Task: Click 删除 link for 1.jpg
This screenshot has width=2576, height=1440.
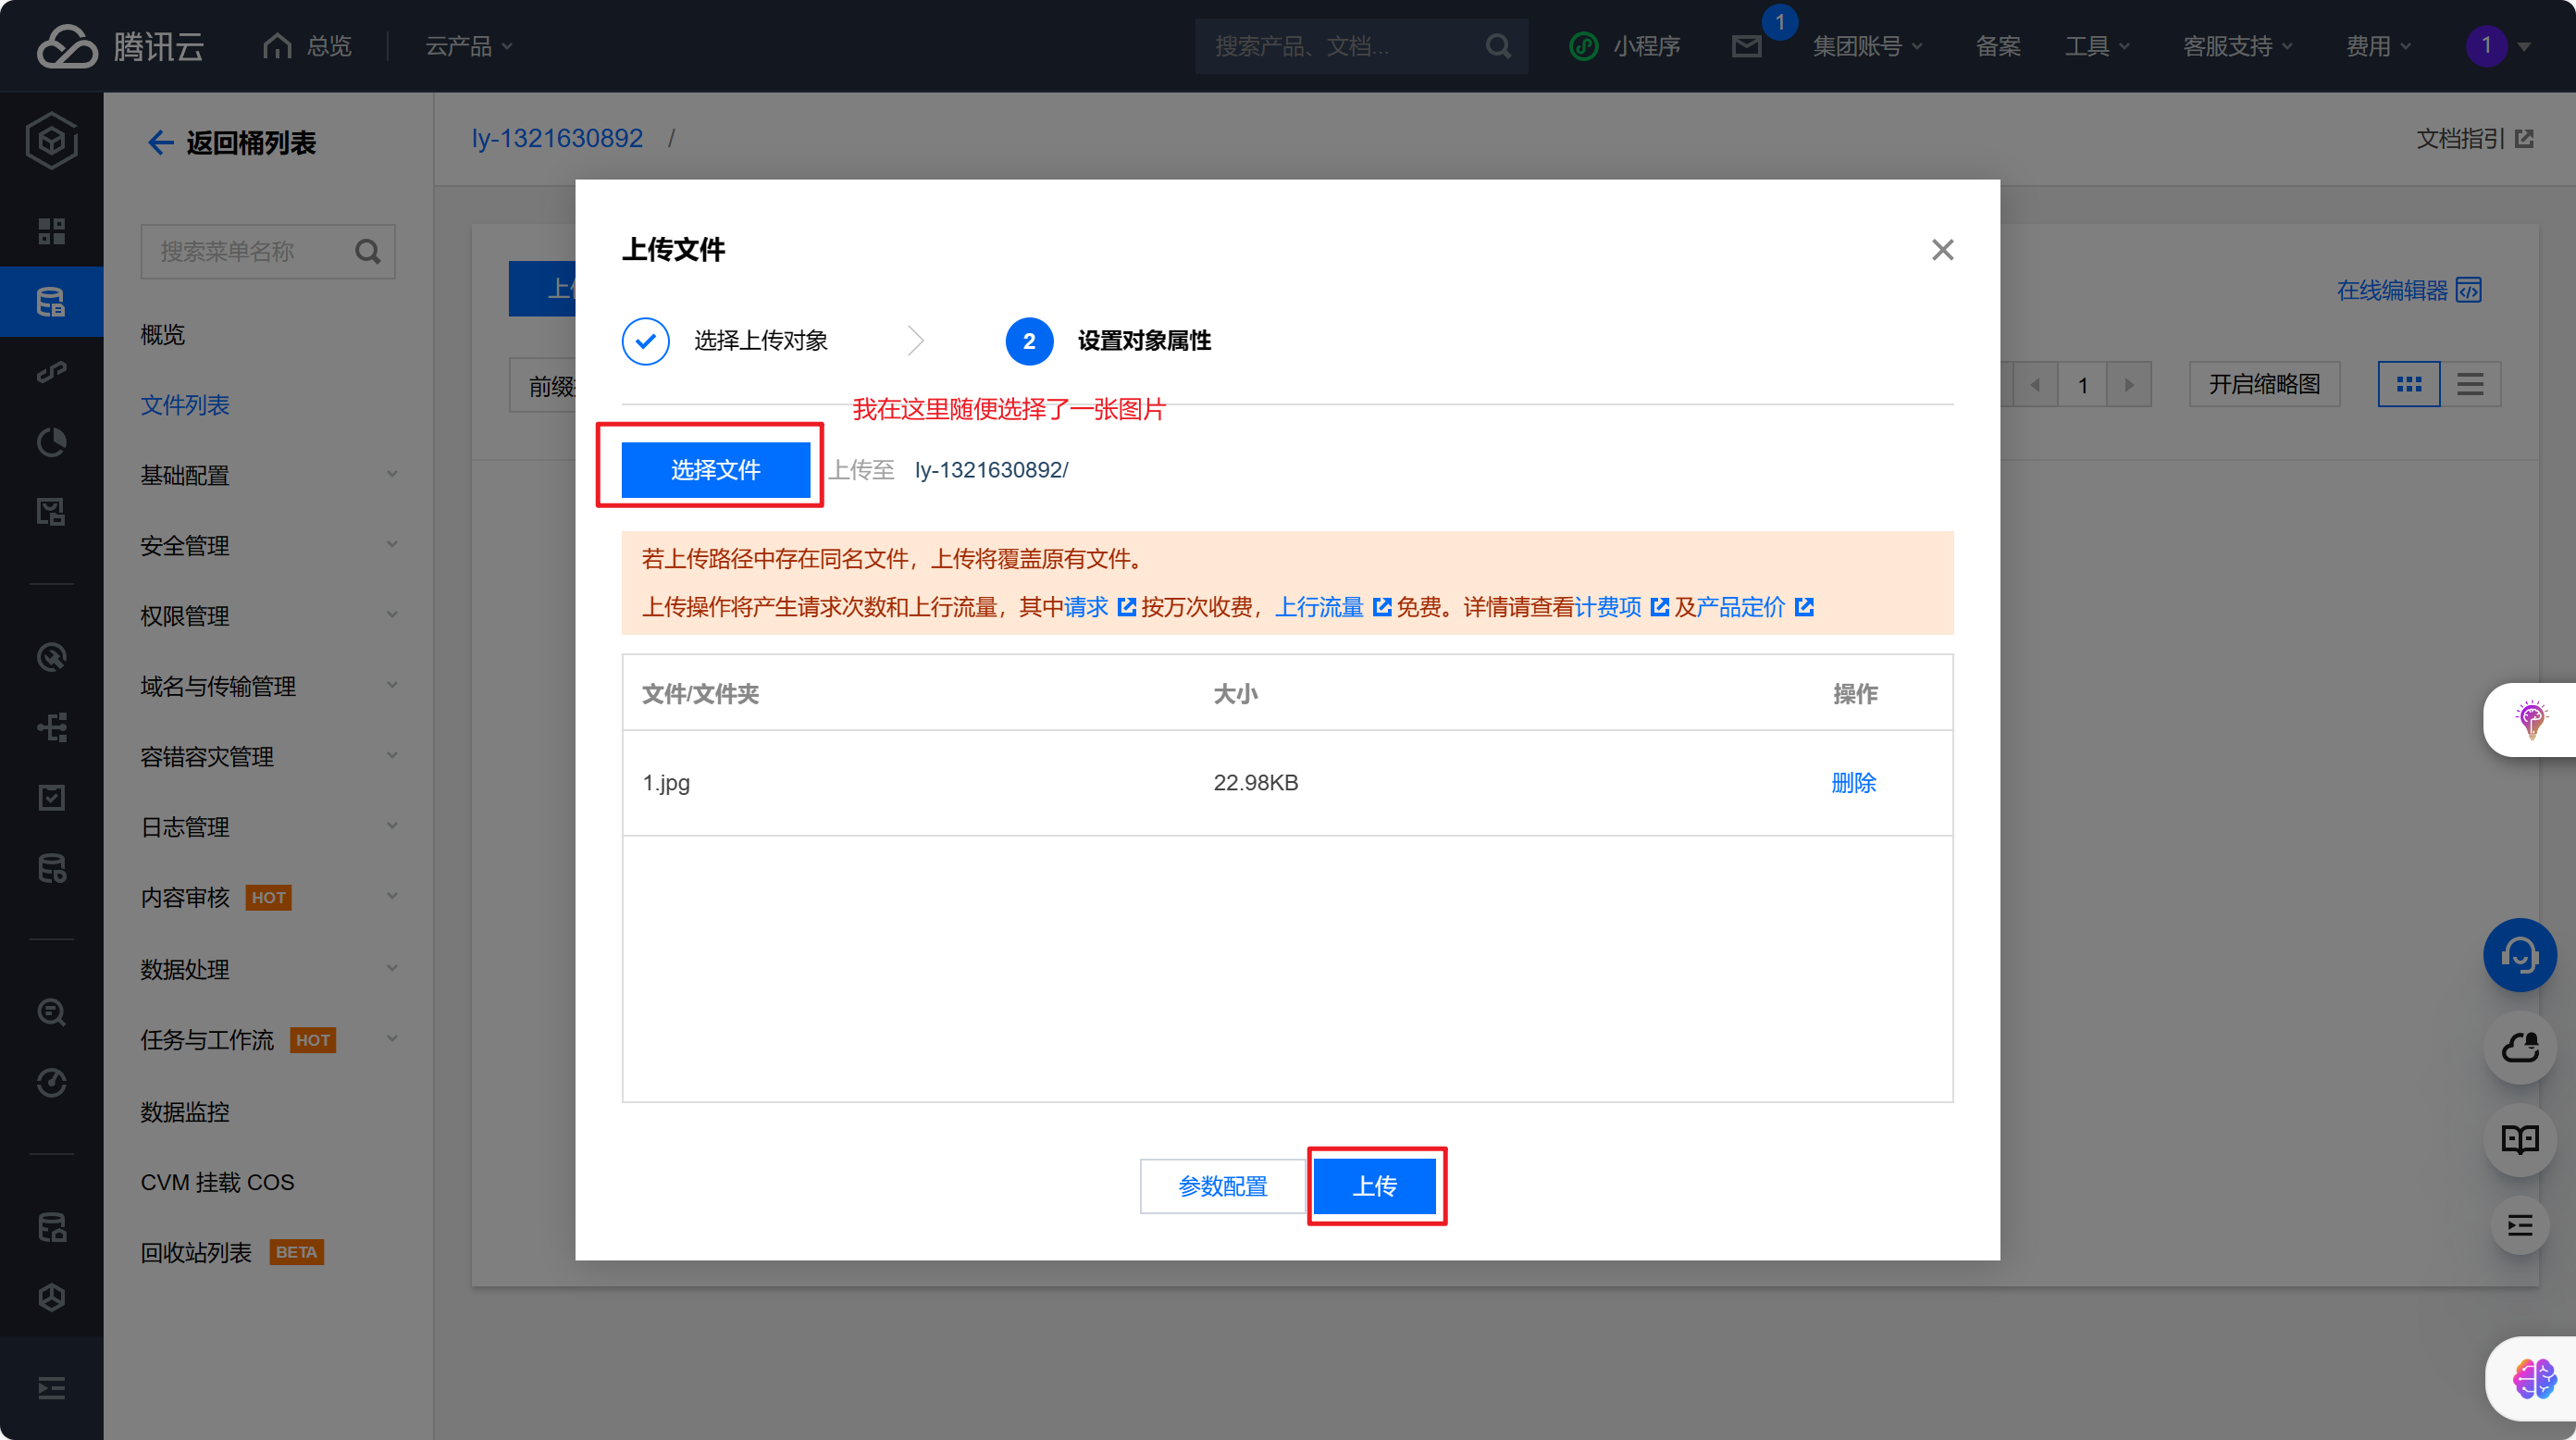Action: [x=1853, y=783]
